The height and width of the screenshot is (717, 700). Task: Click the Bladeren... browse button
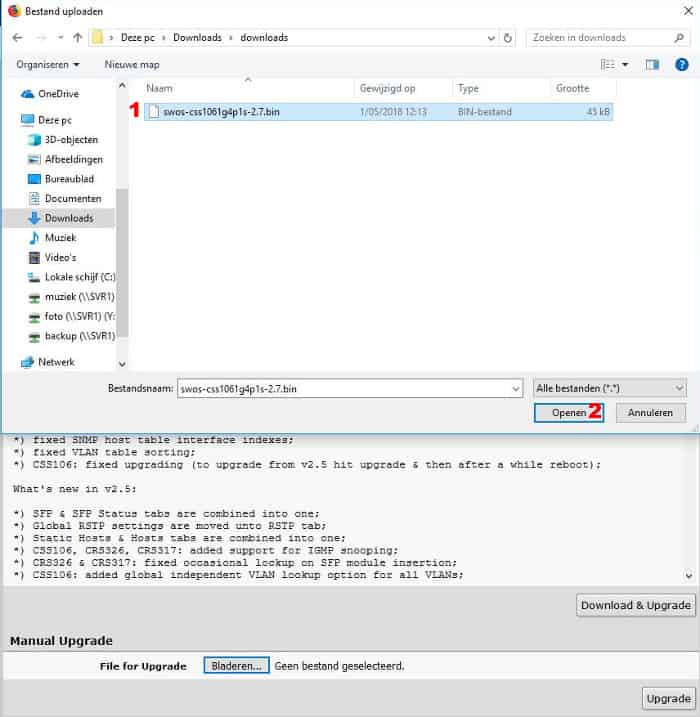pos(236,666)
